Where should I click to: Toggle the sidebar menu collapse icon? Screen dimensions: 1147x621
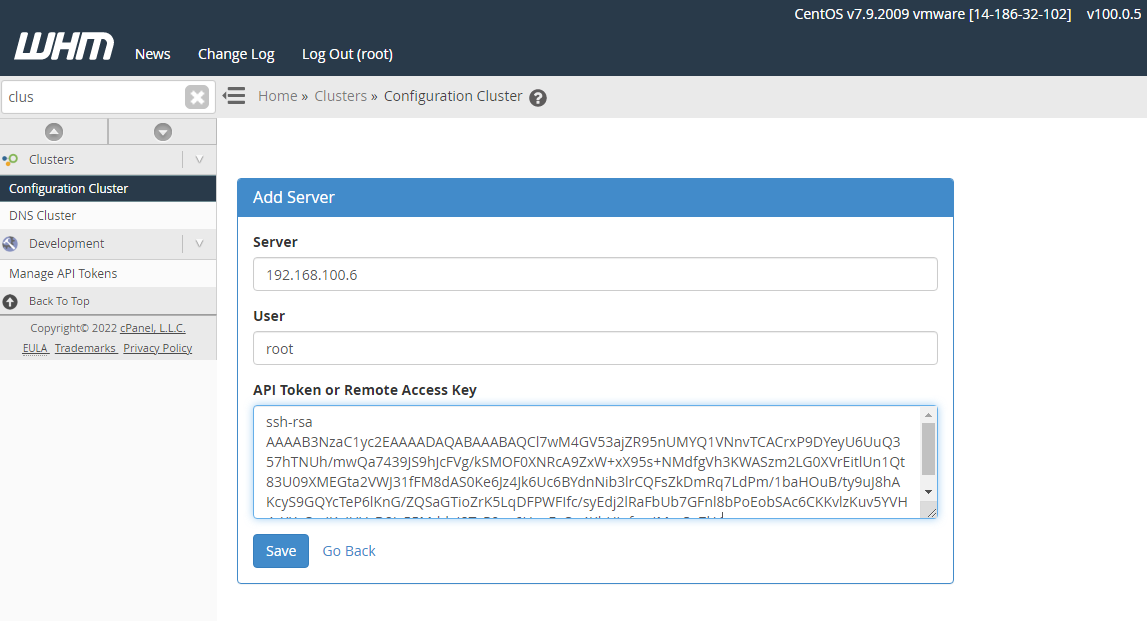click(234, 96)
